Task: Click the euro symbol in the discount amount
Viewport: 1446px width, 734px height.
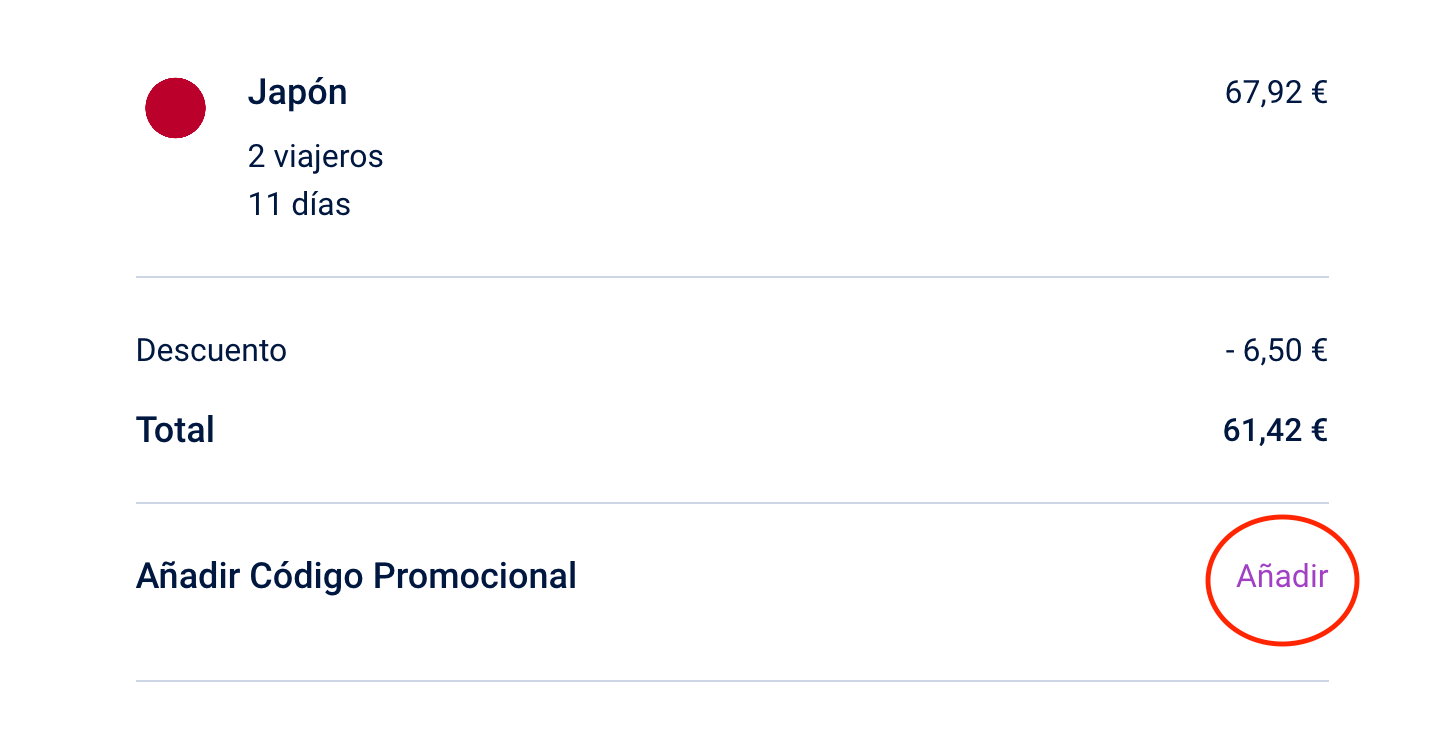Action: 1319,351
